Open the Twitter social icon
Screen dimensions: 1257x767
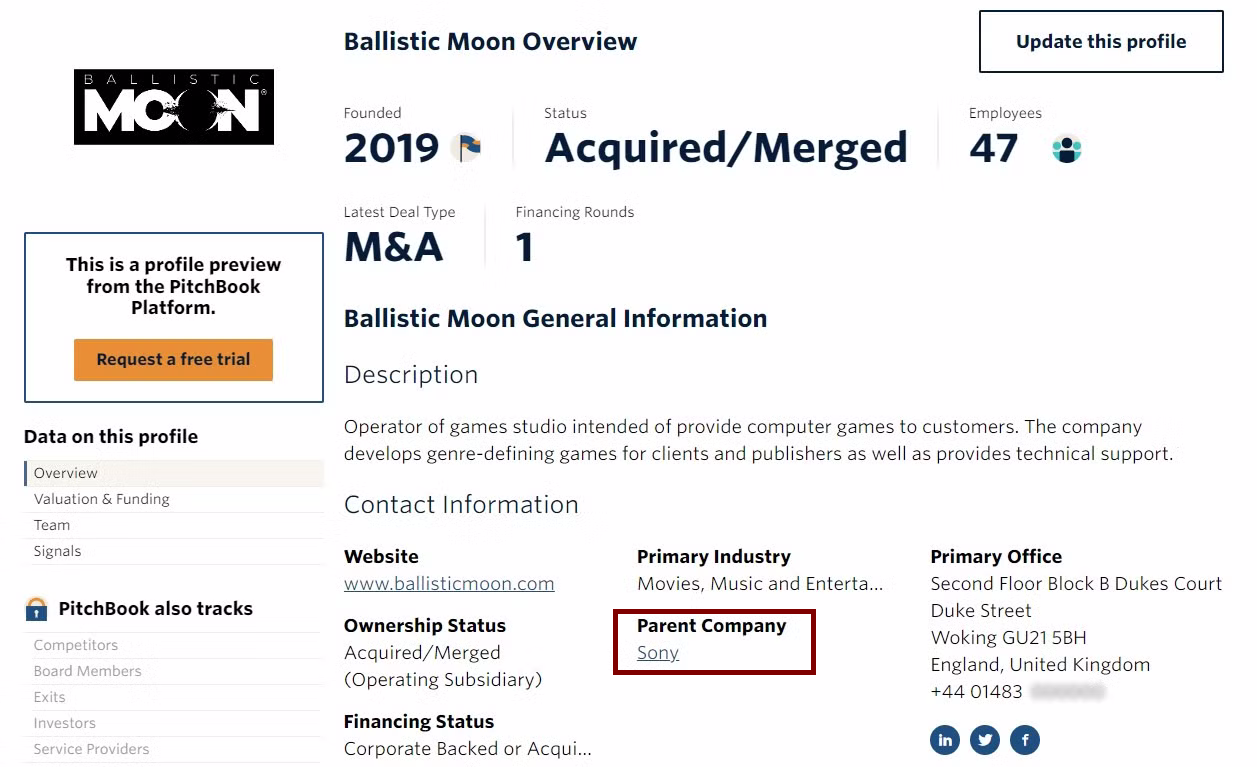[x=985, y=740]
